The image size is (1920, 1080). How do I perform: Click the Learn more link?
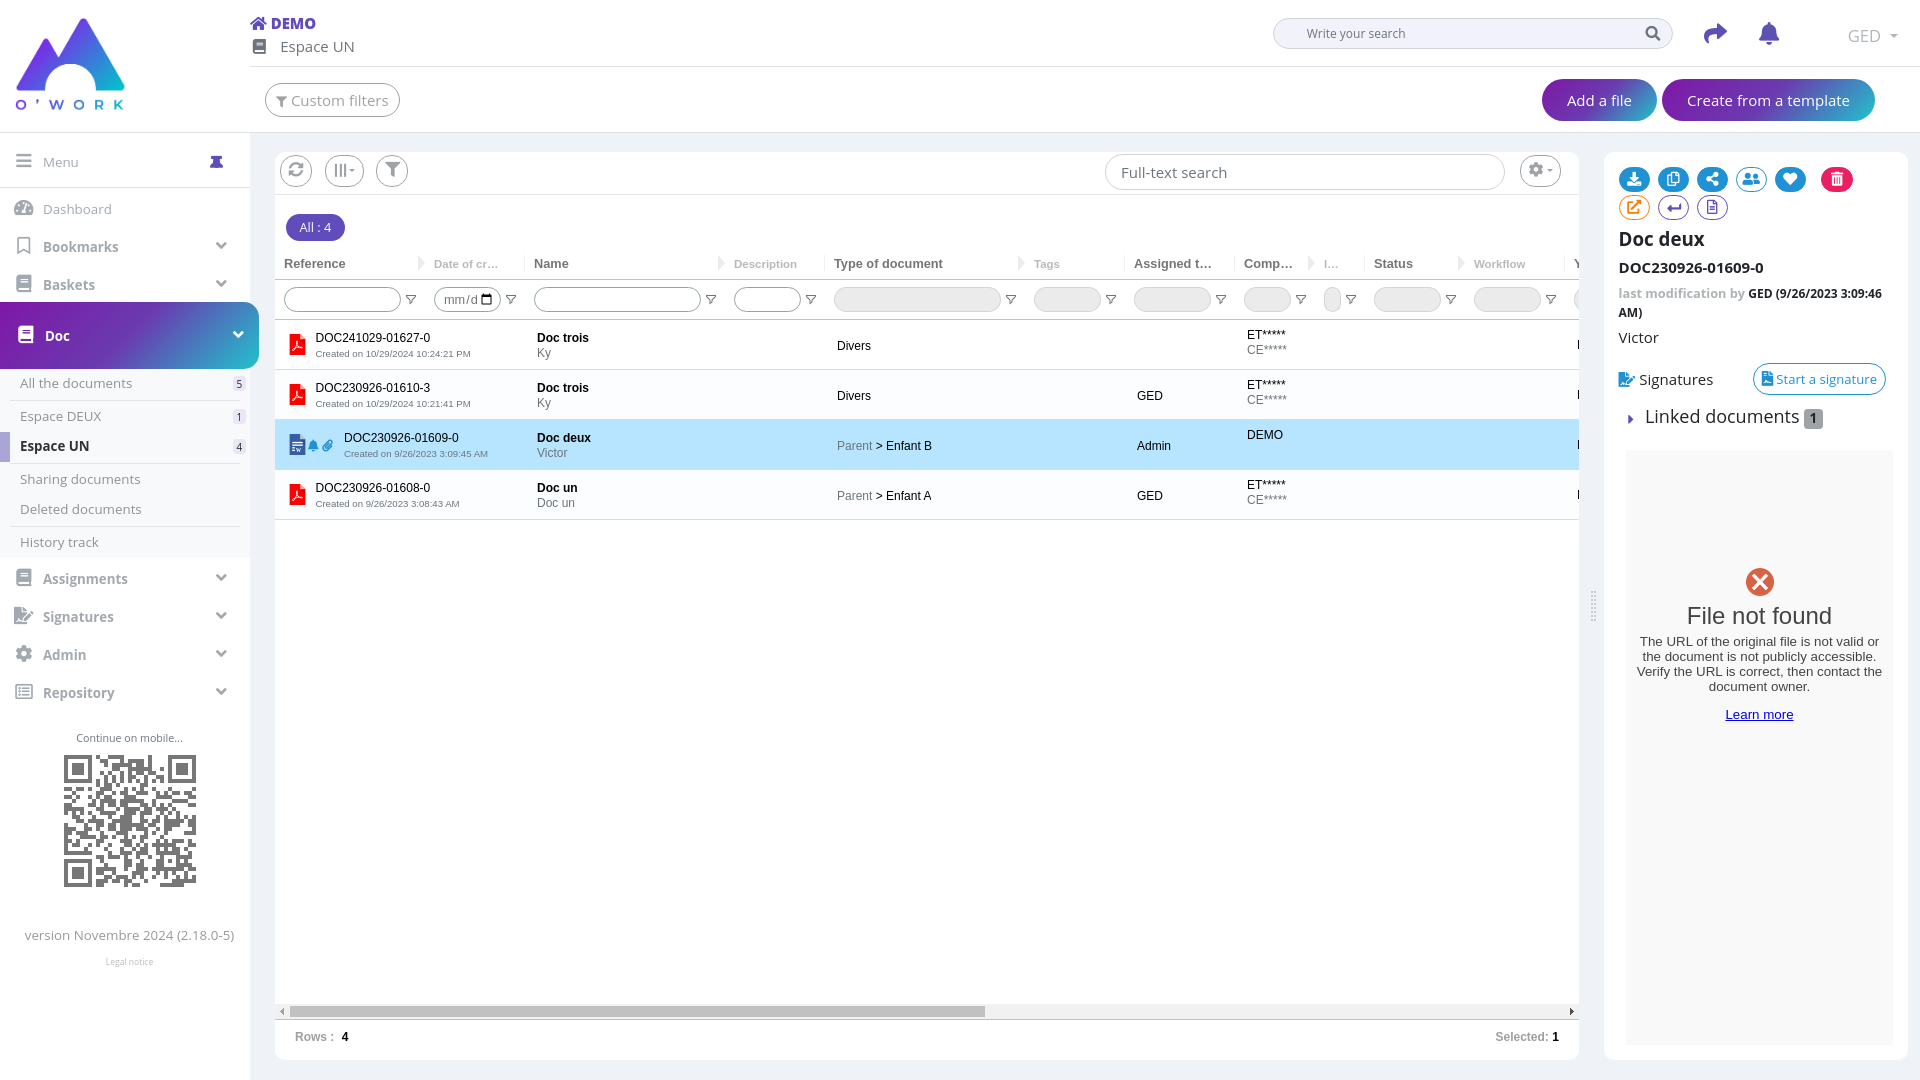click(x=1758, y=715)
